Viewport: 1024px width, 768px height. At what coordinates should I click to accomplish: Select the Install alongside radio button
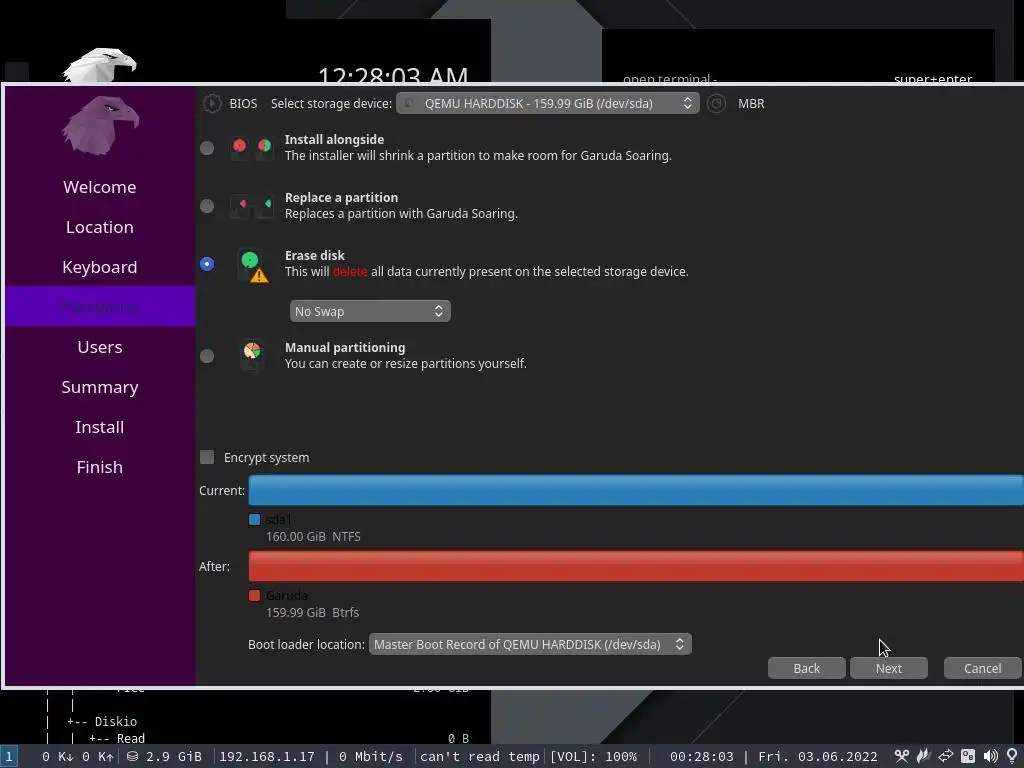click(207, 148)
